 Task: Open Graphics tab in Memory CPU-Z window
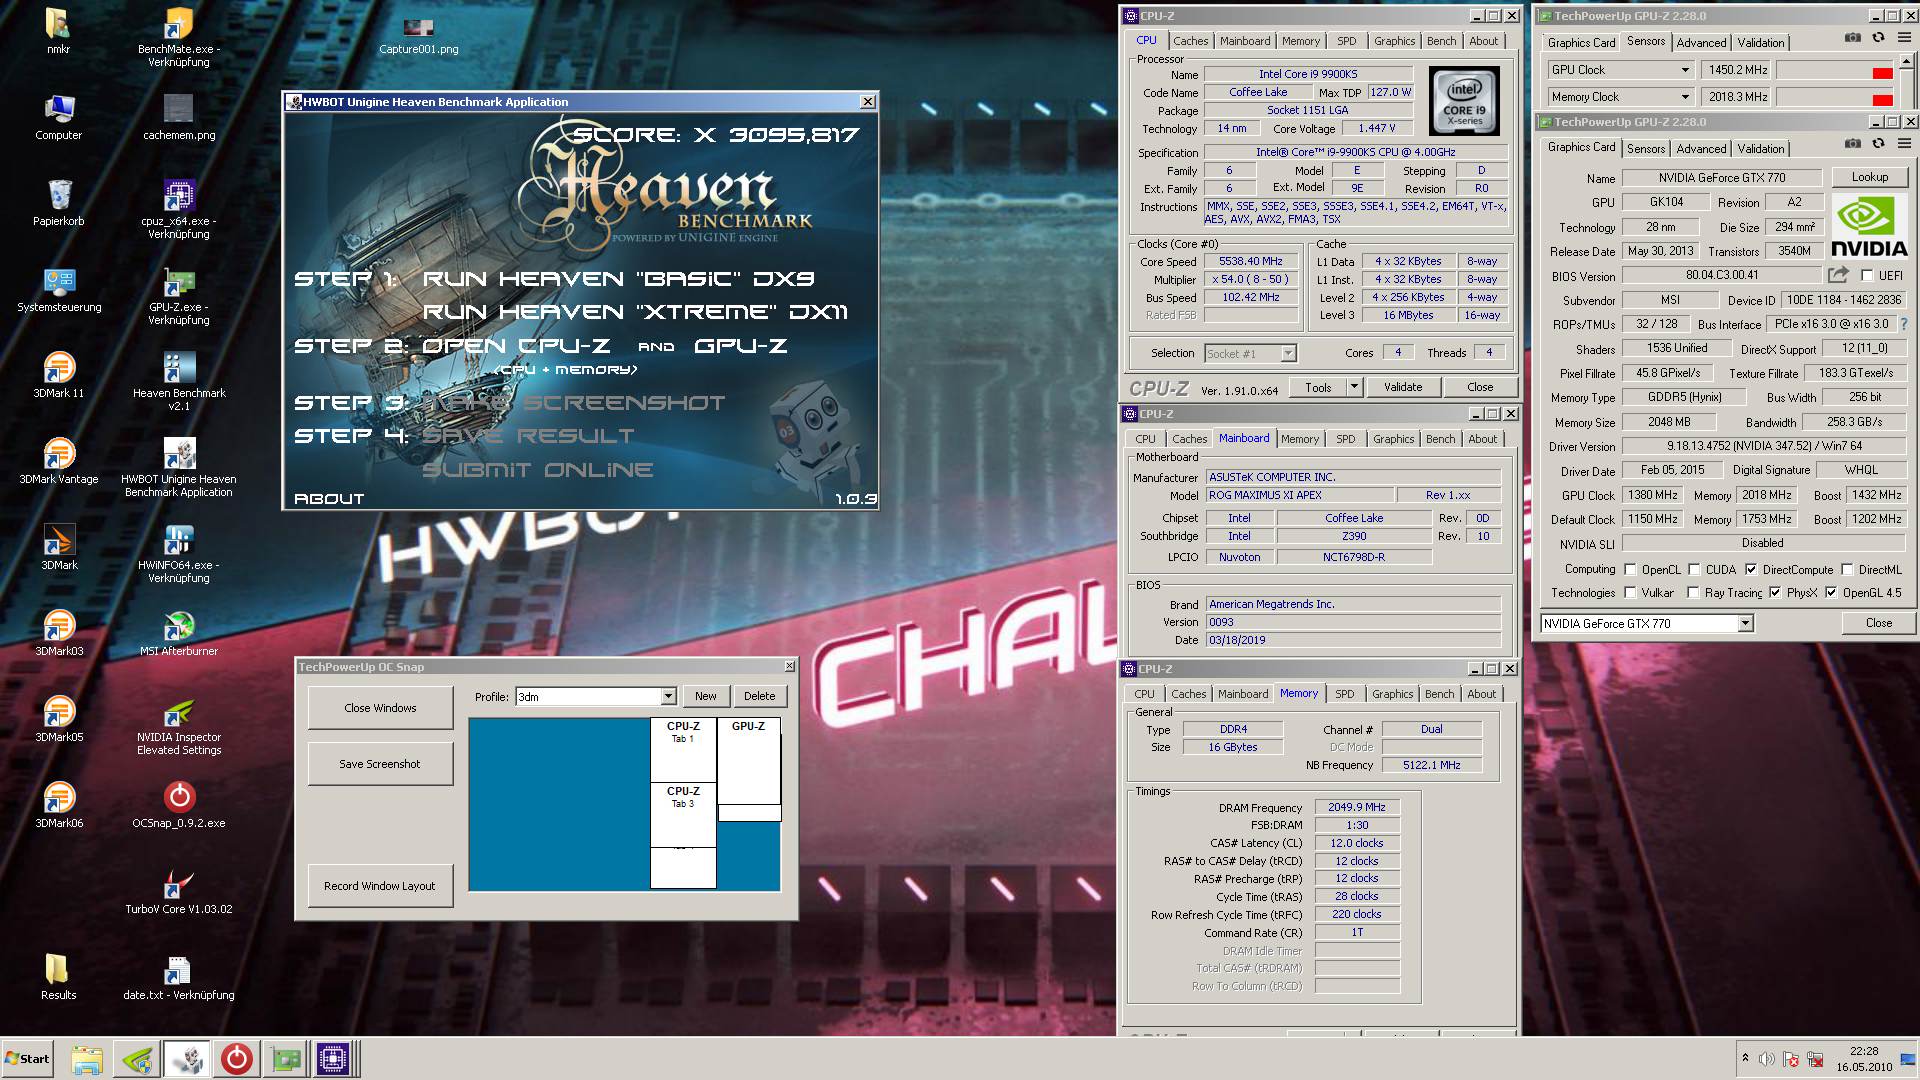click(1392, 694)
